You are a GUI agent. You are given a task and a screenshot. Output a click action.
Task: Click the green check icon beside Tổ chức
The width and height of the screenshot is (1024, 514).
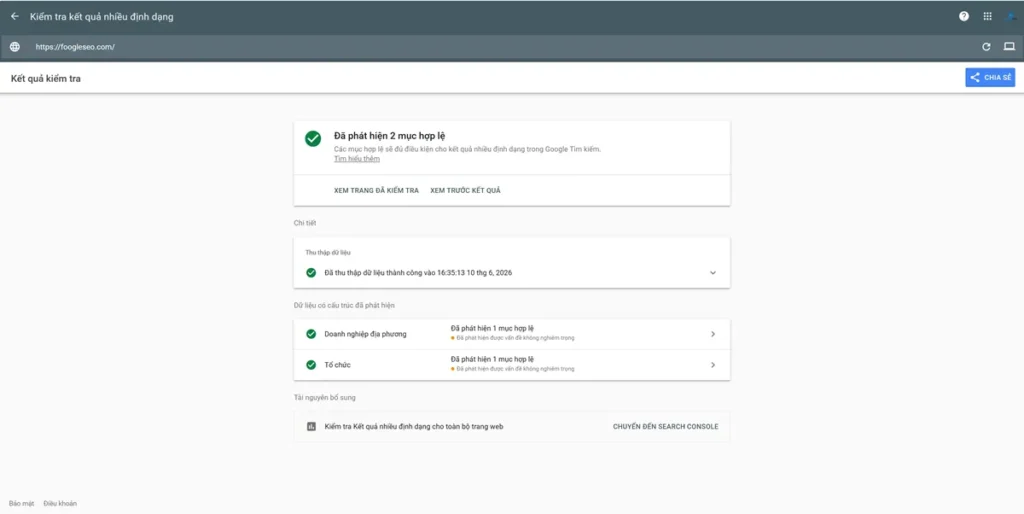point(311,364)
